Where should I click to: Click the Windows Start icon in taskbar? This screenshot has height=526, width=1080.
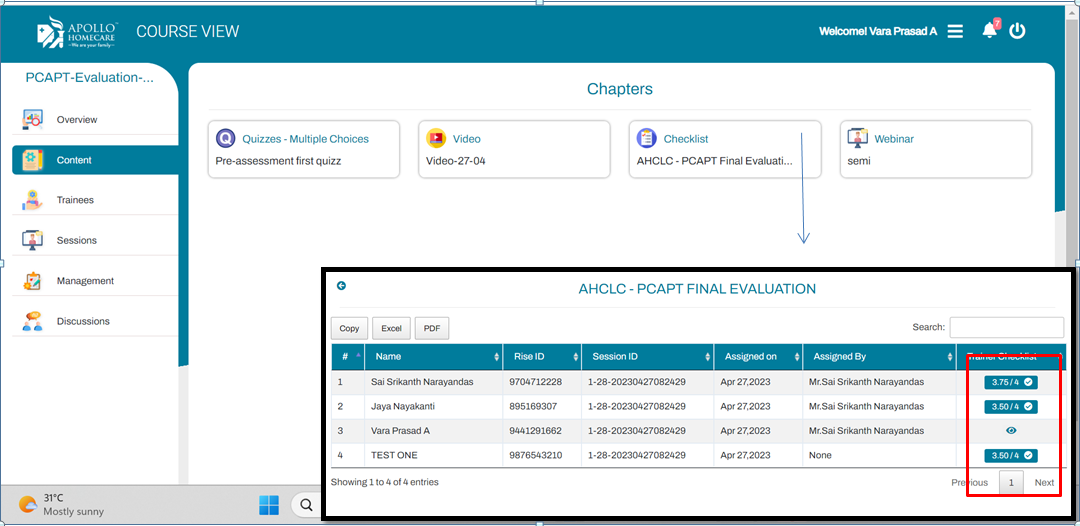pos(269,505)
